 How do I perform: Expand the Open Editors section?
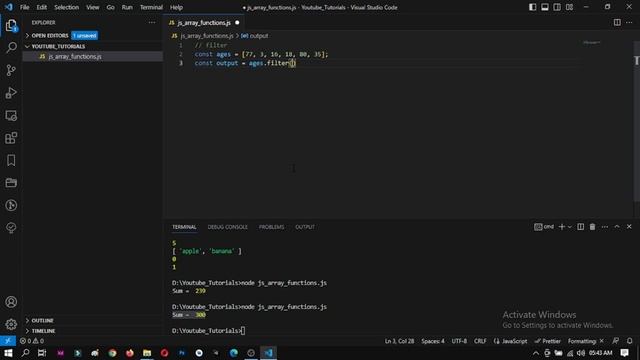50,36
